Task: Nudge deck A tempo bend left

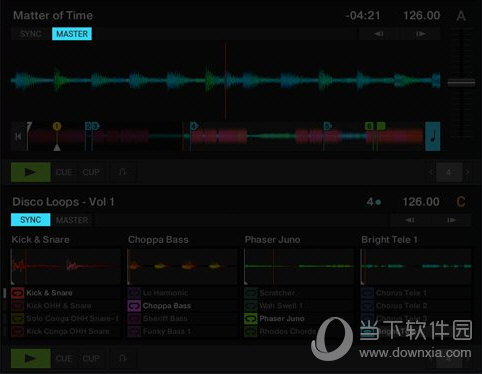Action: [x=379, y=34]
